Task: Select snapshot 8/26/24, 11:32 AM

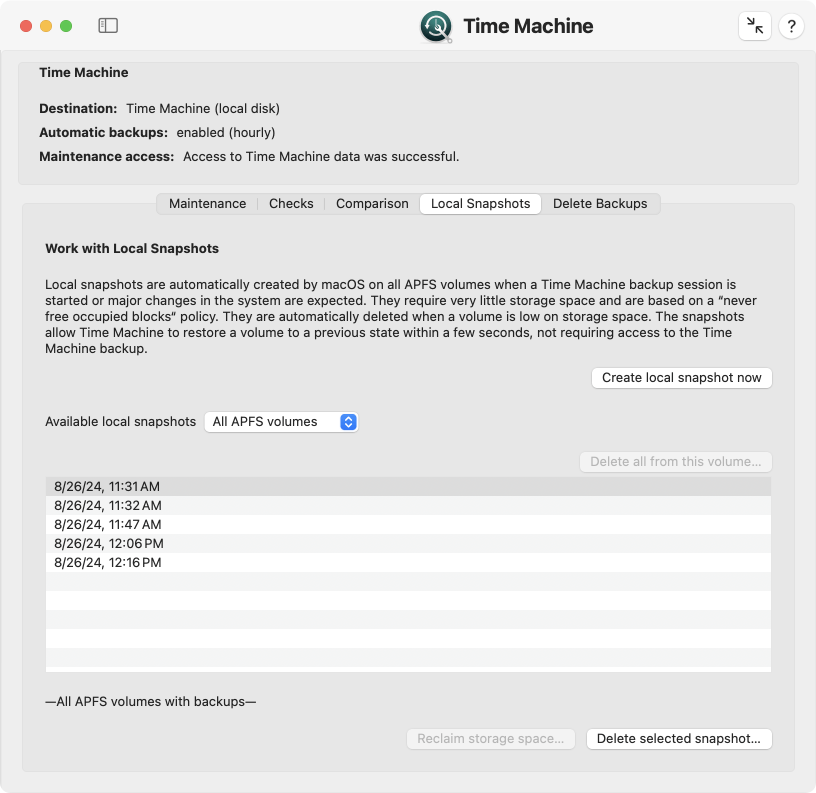Action: tap(408, 505)
